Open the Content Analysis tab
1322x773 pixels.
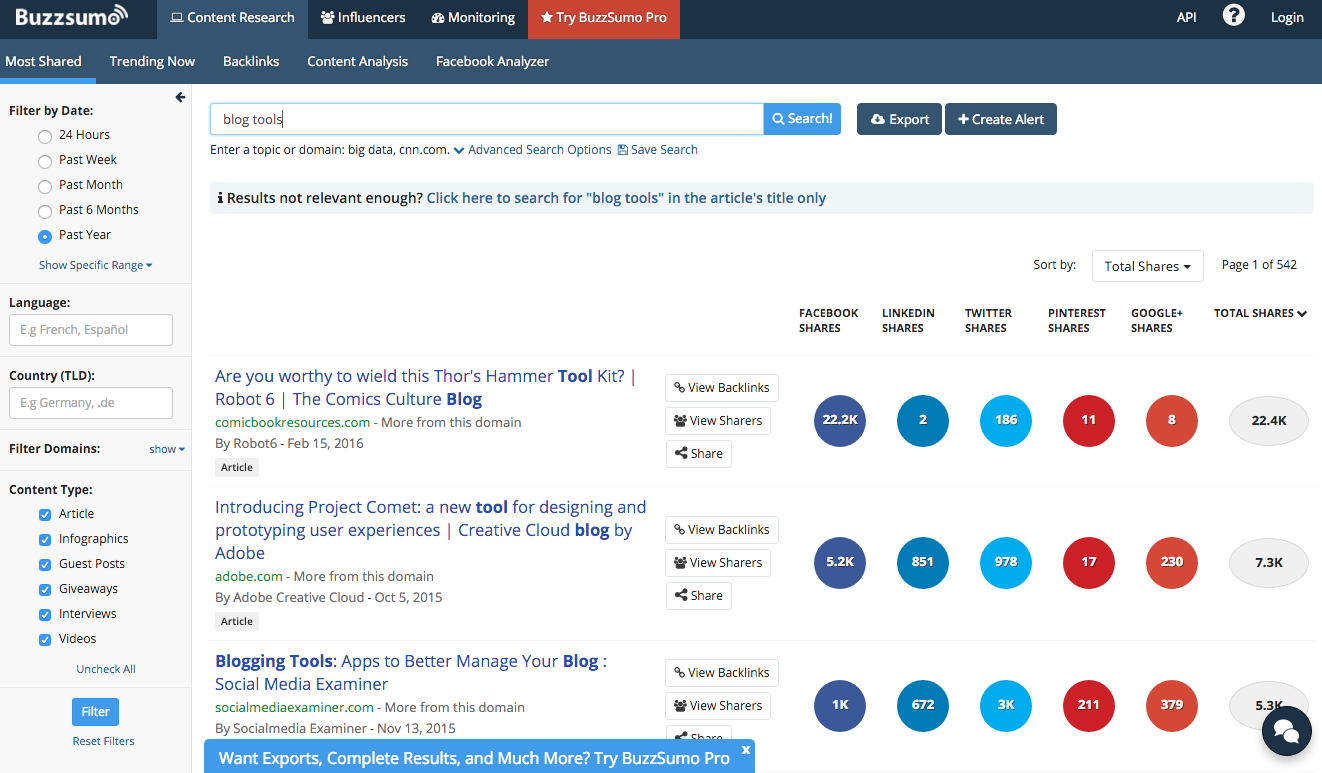[x=357, y=61]
